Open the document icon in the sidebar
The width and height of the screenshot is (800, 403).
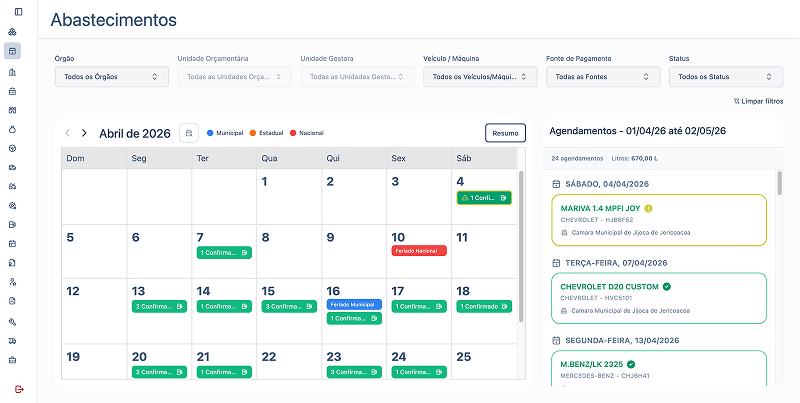(12, 301)
